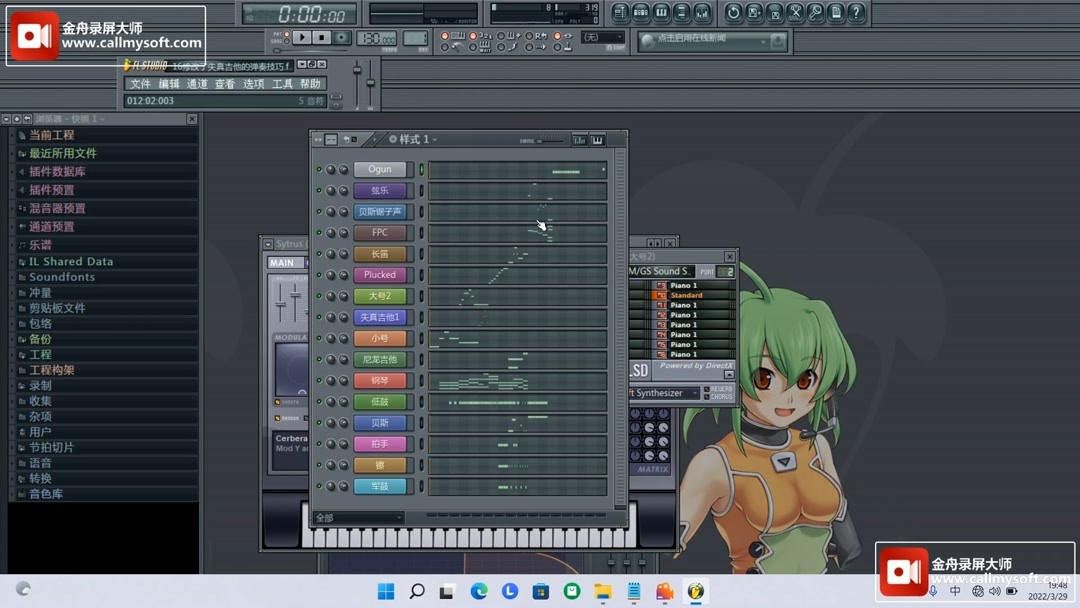
Task: Select the Standard patch in MIDI Out list
Action: 685,295
